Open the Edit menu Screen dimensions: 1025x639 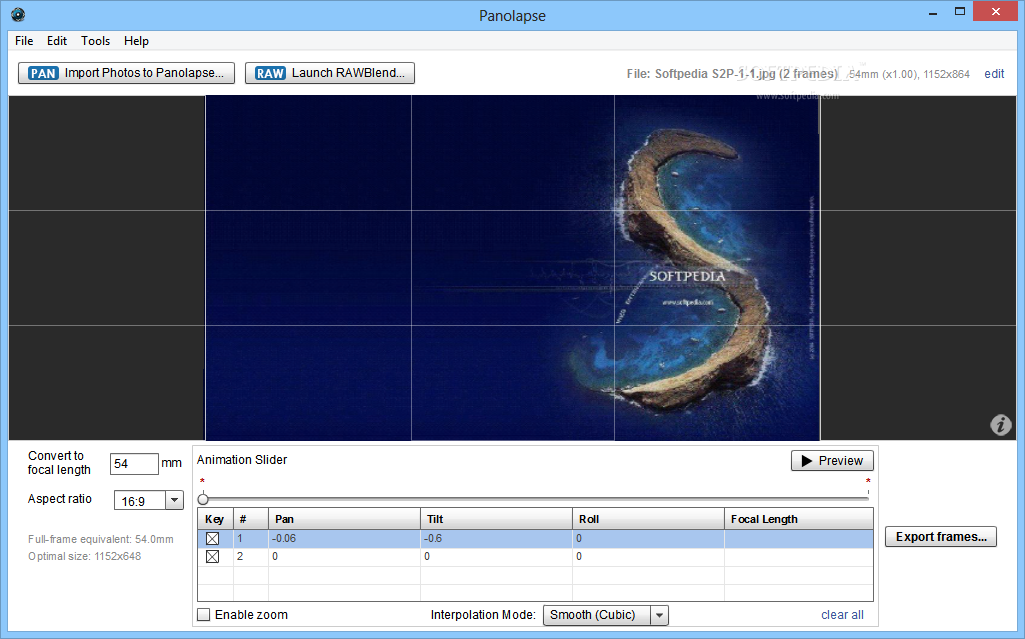tap(57, 41)
